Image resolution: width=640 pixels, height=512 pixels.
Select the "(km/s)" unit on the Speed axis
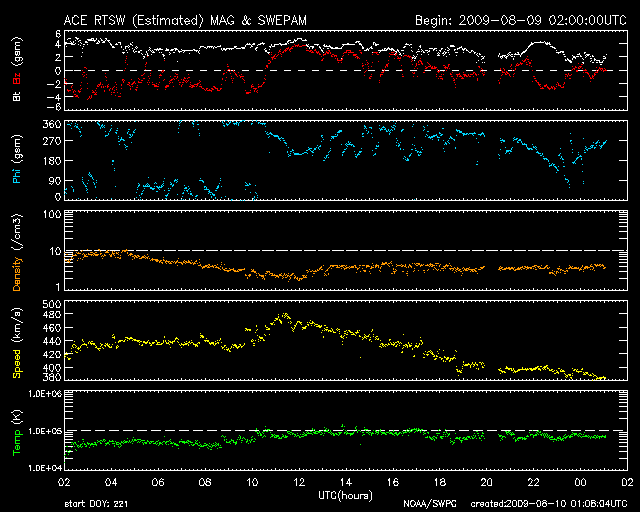(x=17, y=326)
